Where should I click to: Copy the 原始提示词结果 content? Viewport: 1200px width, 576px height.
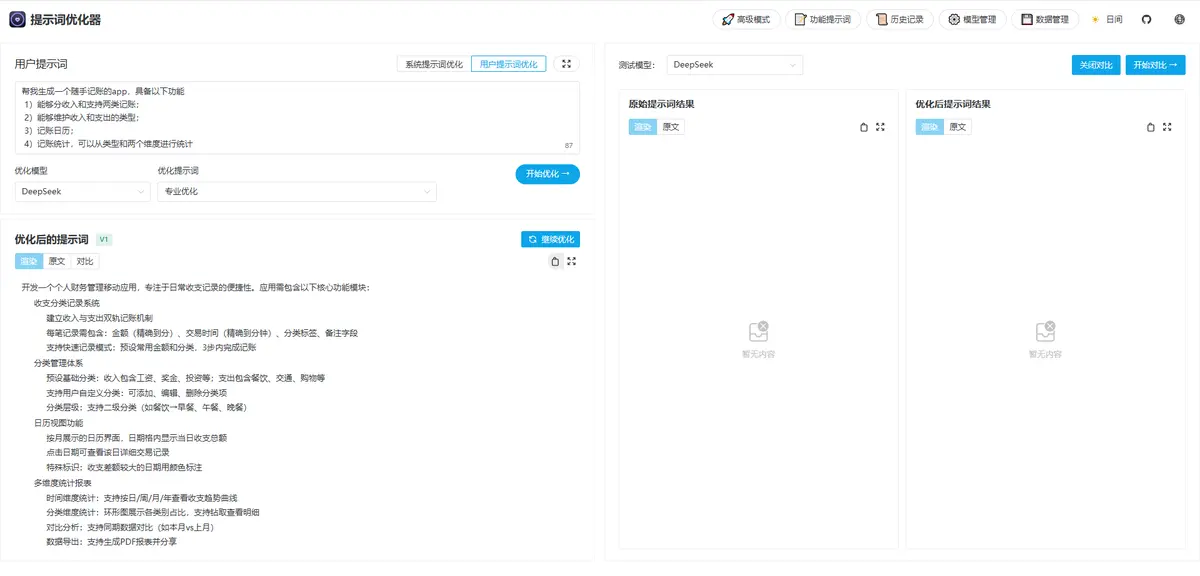click(864, 127)
